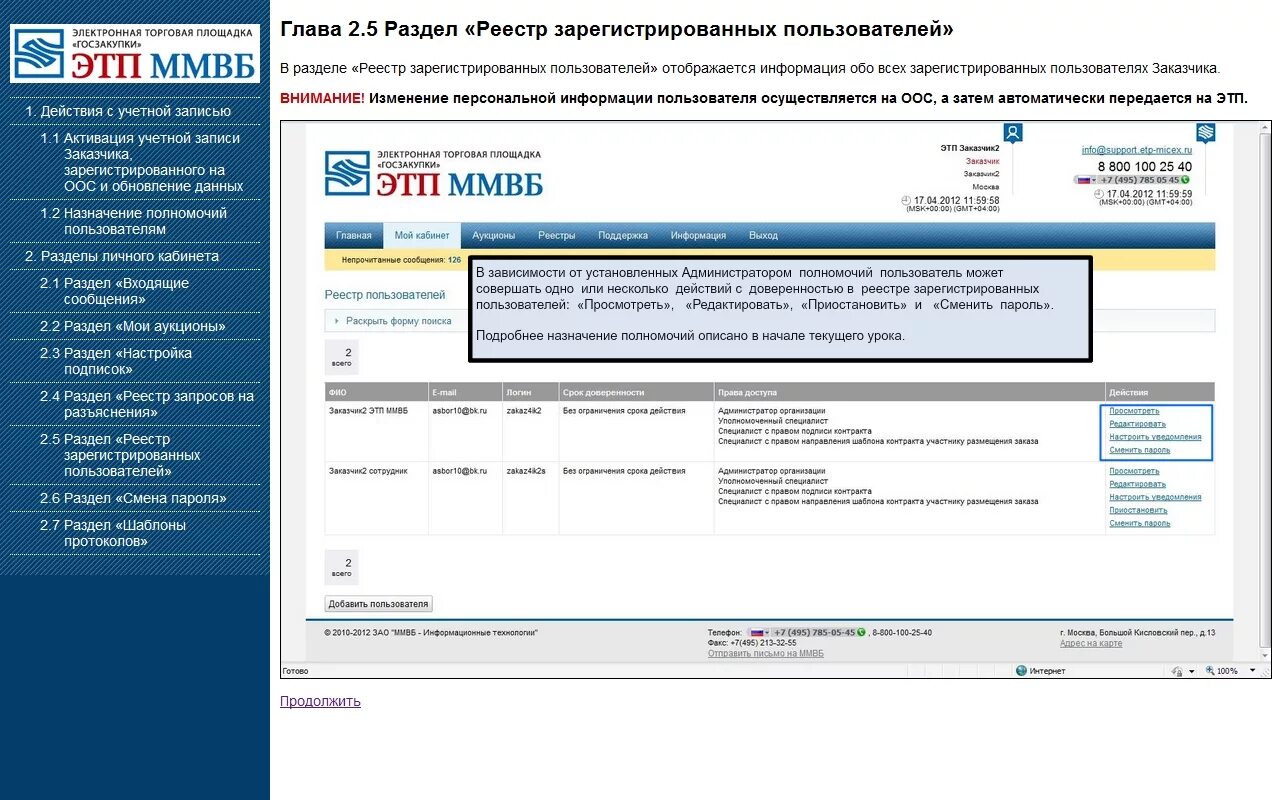Click the clock icon beside 17.04.2012 11:59:59
Screen dimensions: 1280x800
1099,193
